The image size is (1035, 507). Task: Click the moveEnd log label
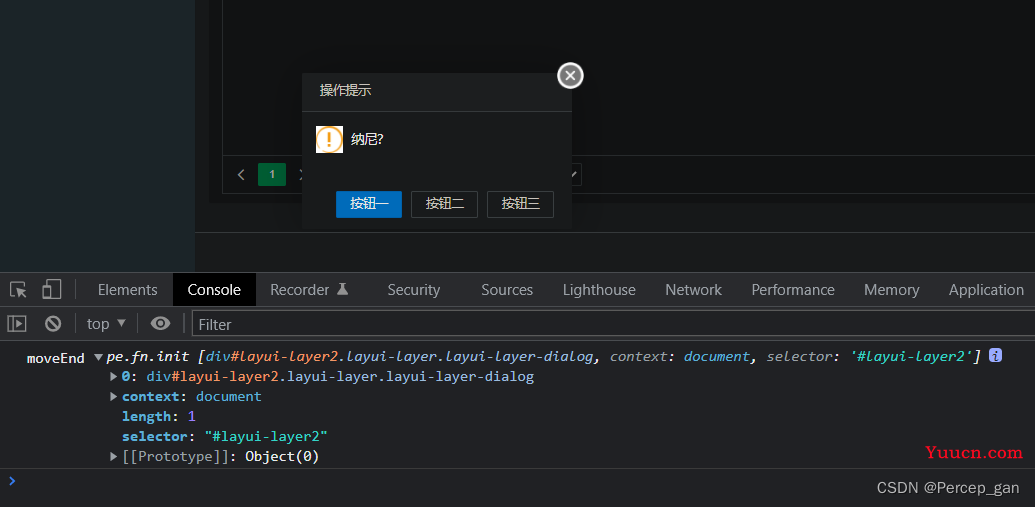pyautogui.click(x=55, y=358)
